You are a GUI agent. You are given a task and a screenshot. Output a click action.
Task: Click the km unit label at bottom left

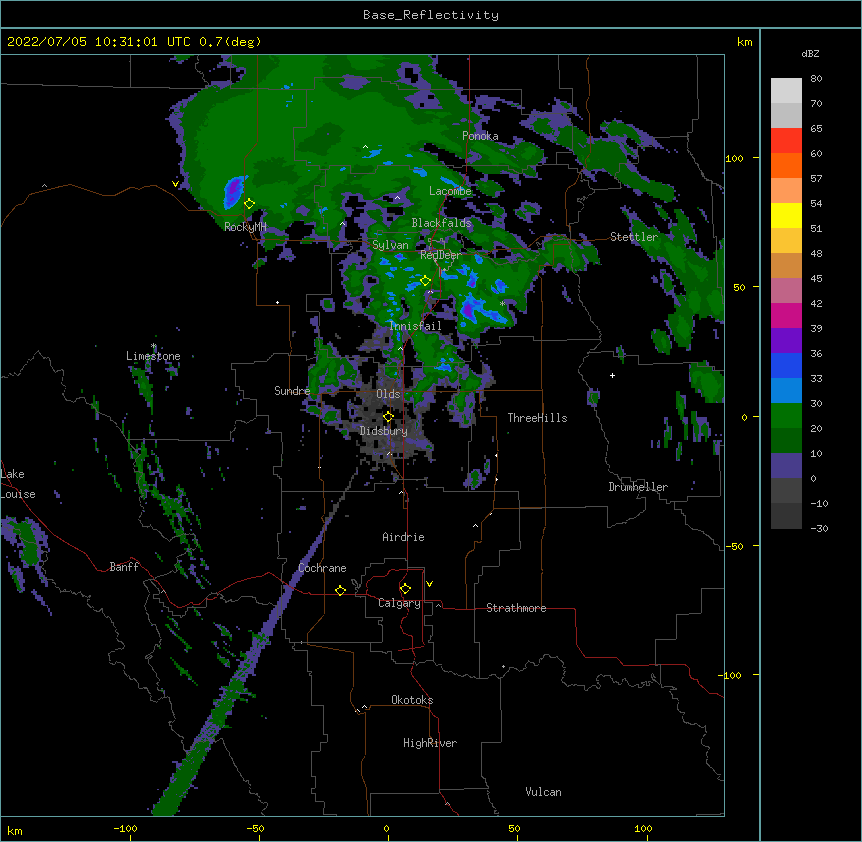point(15,830)
